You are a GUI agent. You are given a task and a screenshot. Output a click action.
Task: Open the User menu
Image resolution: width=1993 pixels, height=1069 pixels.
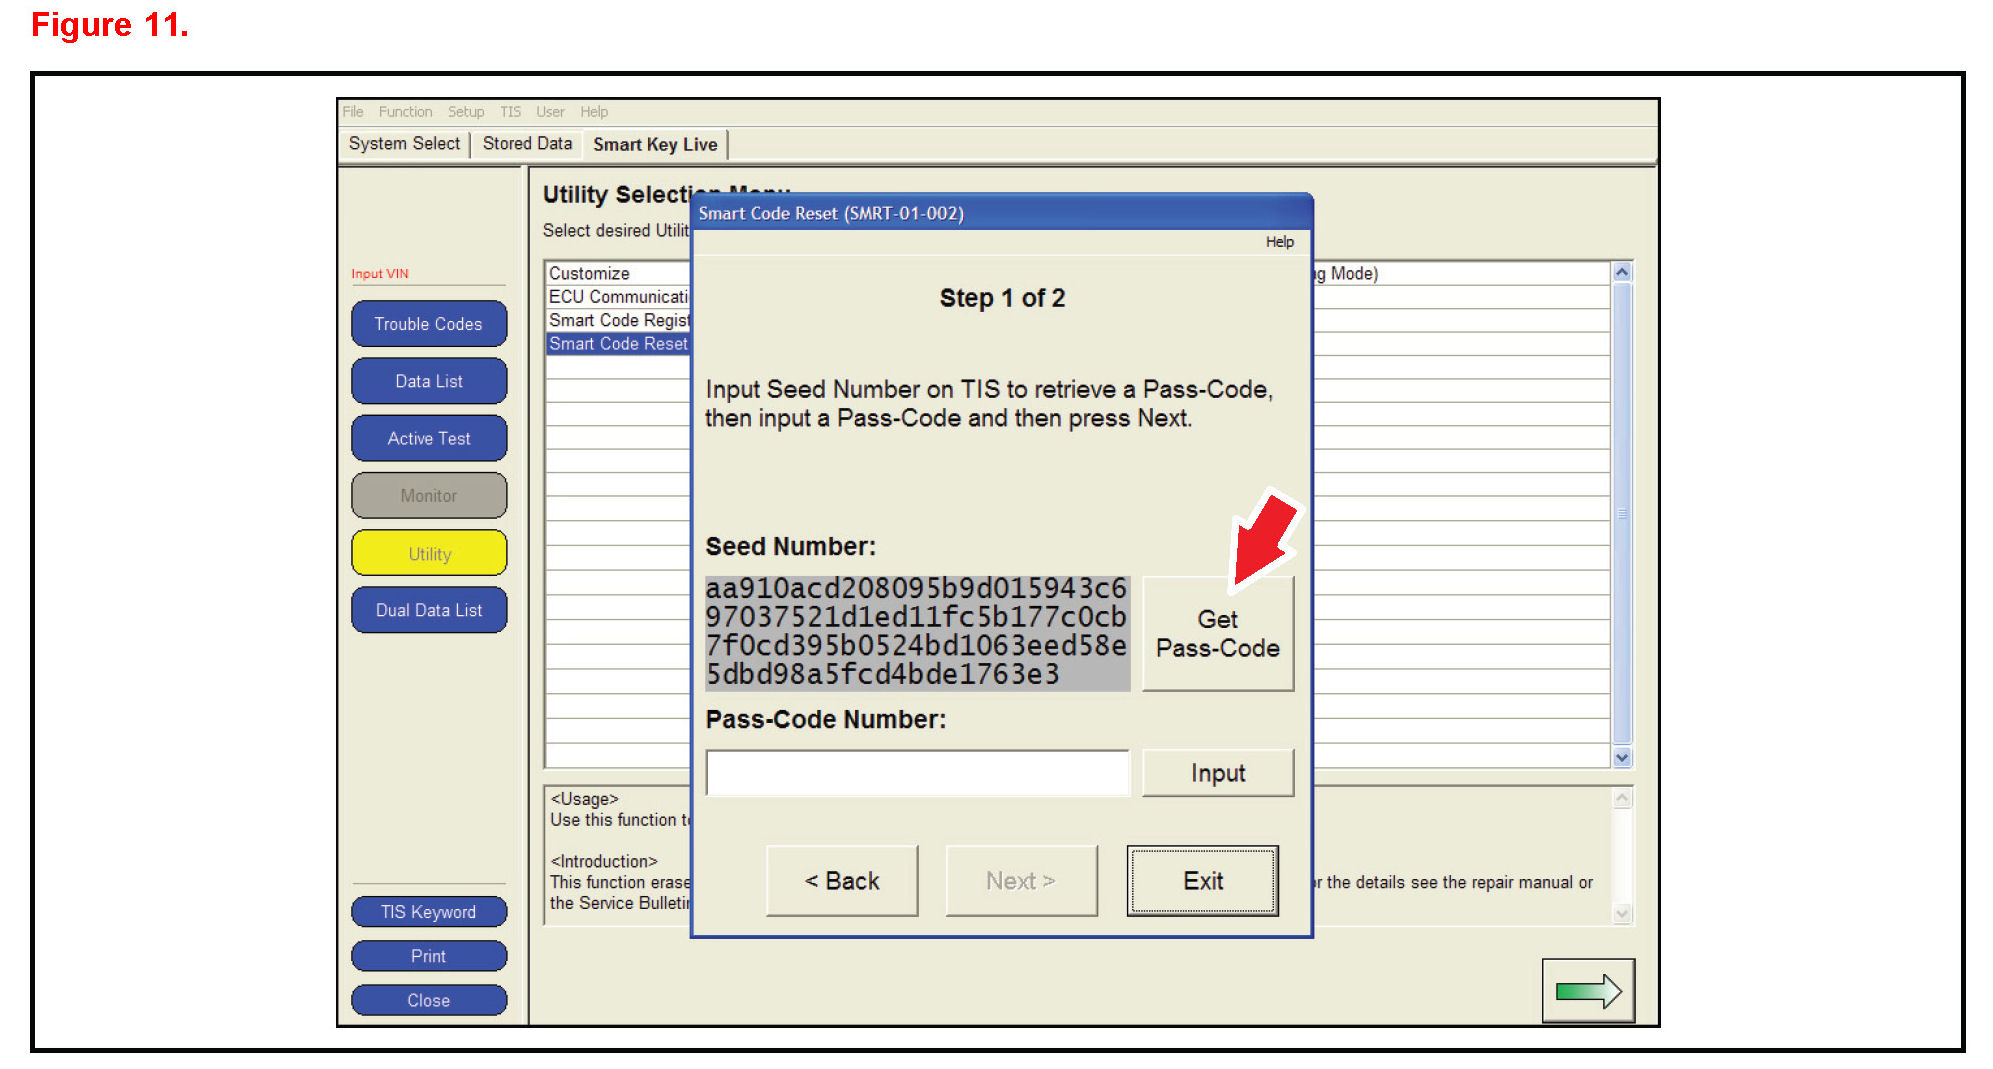(x=550, y=112)
